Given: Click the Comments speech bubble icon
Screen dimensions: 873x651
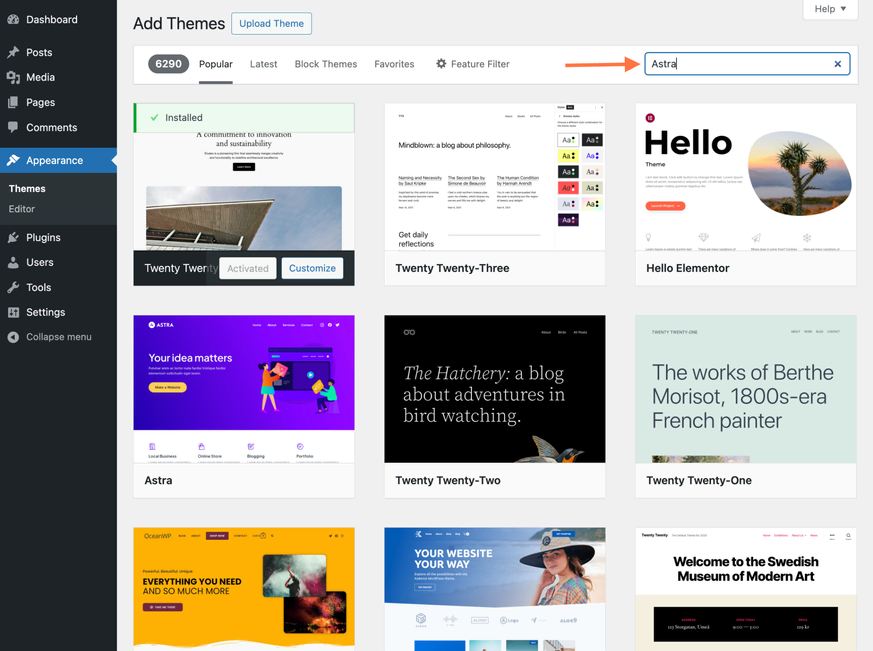Looking at the screenshot, I should 13,127.
